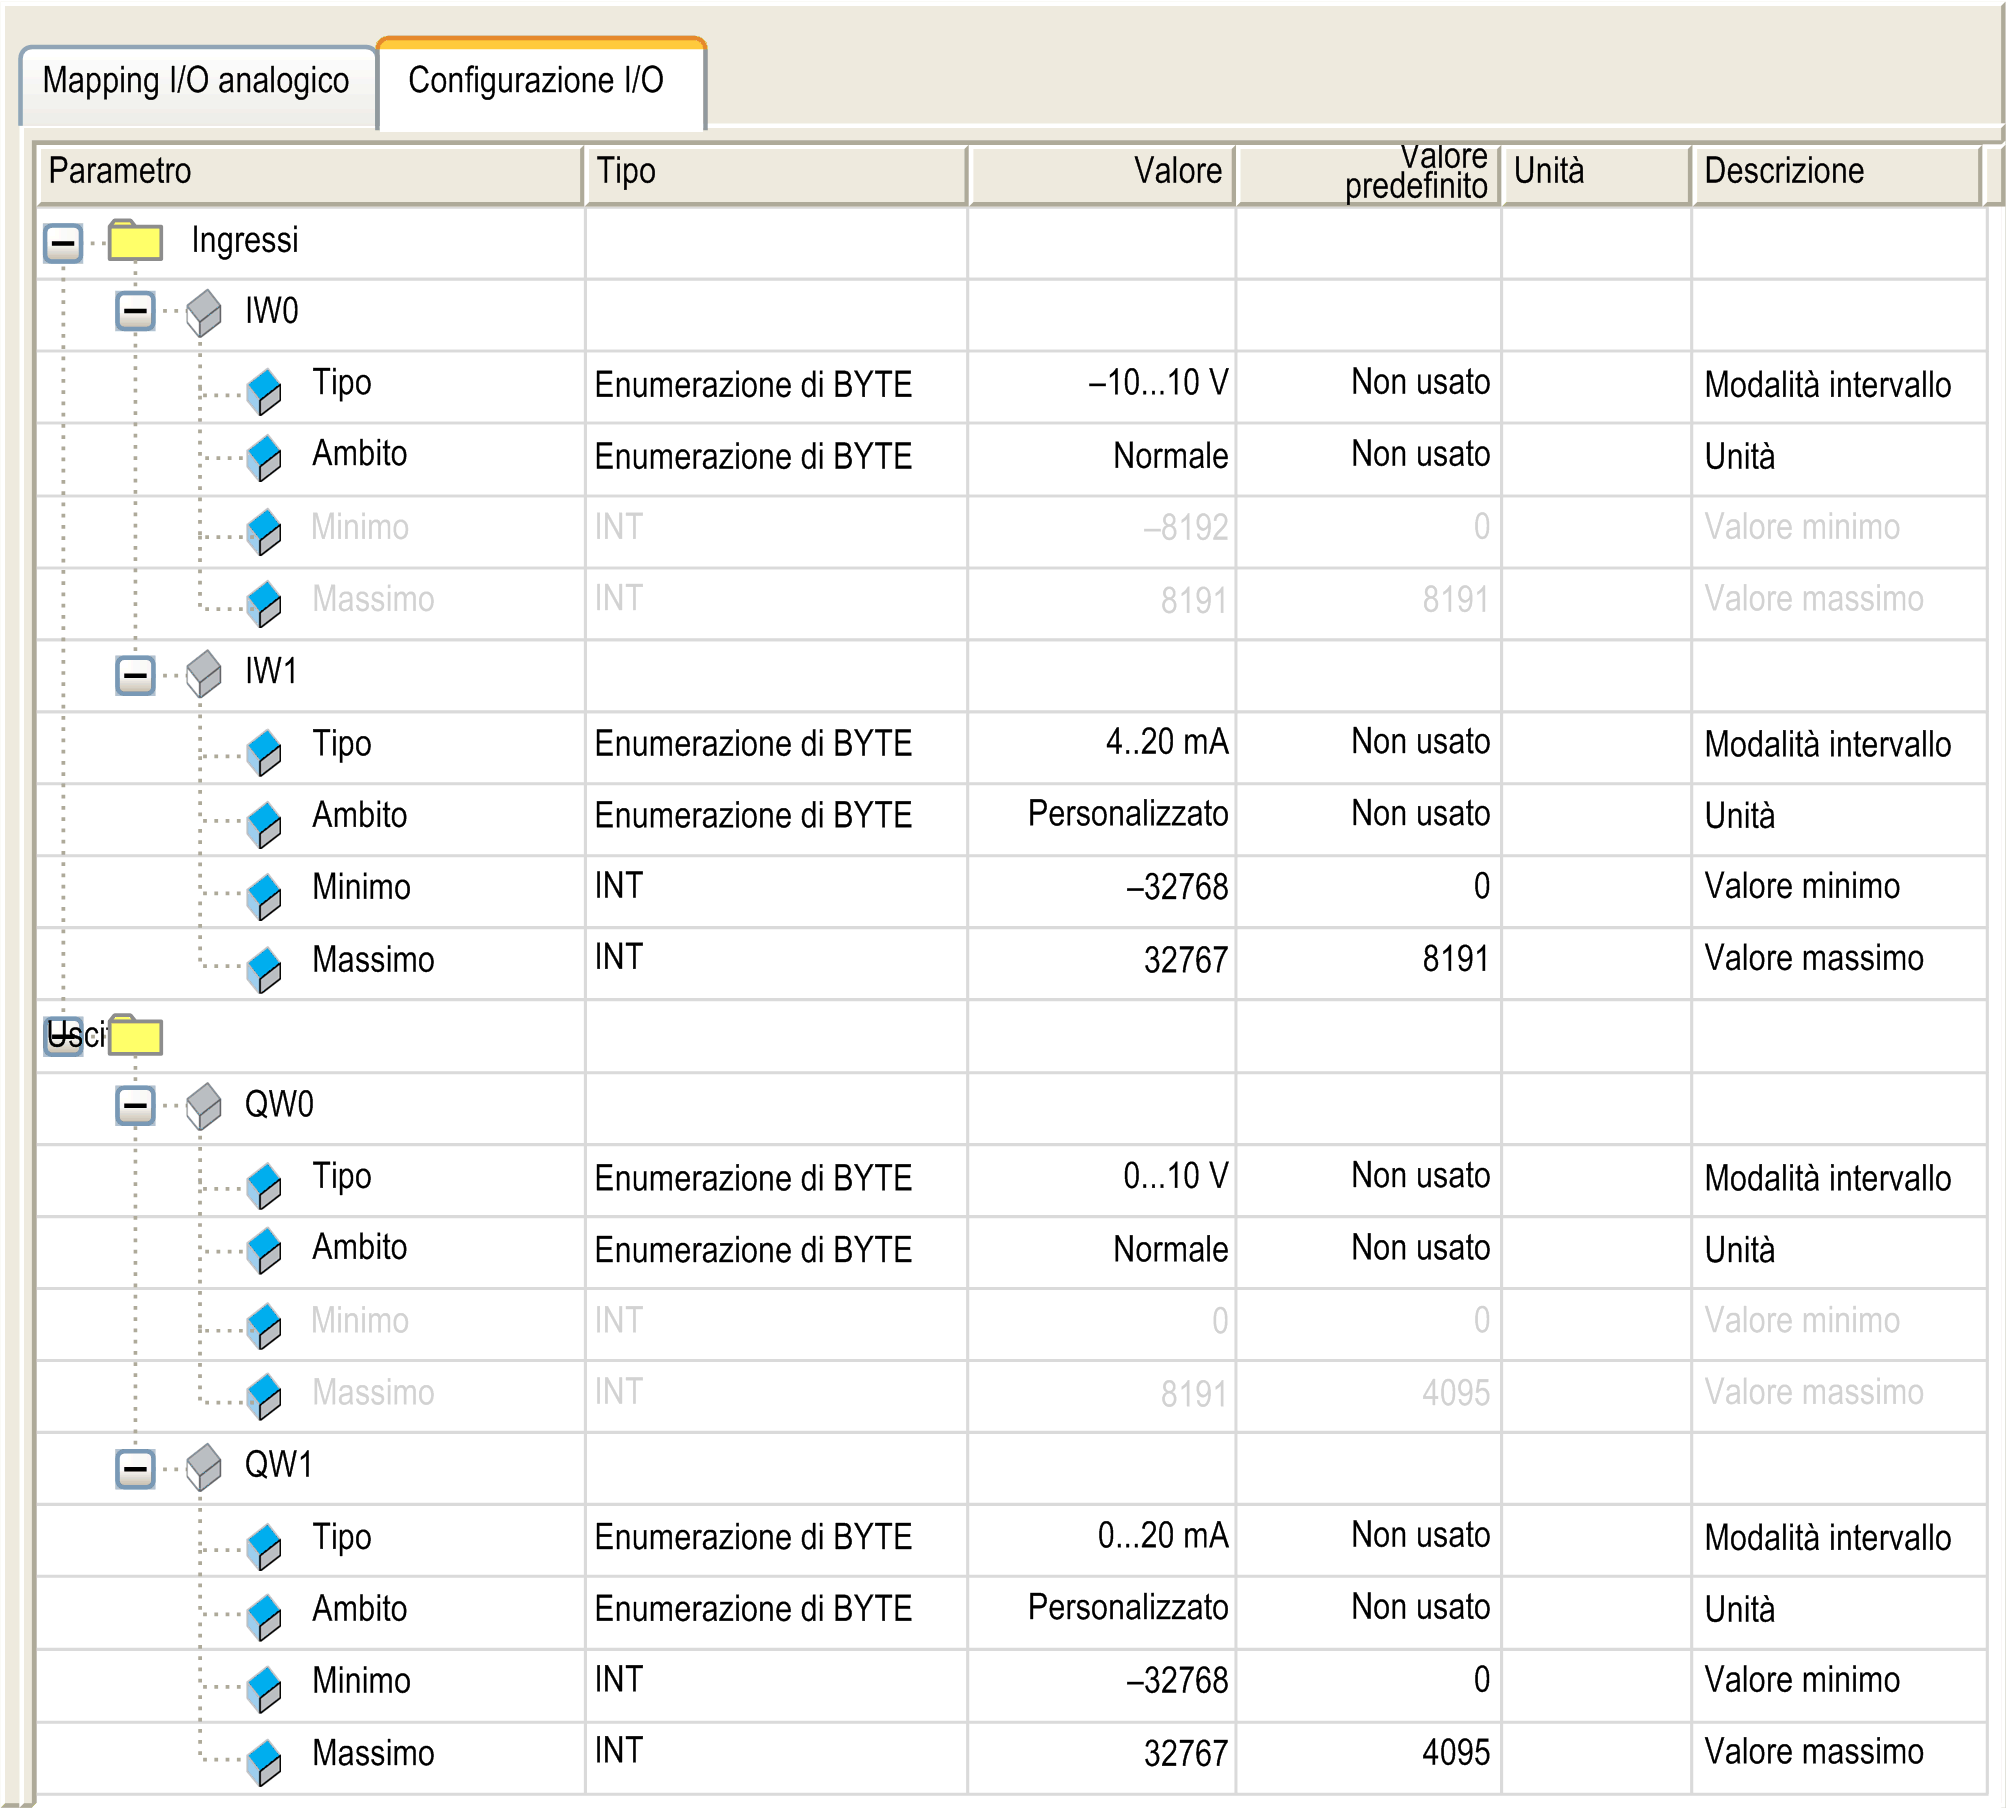Click the gray IW1 cube icon
The height and width of the screenshot is (1809, 2006).
tap(204, 673)
